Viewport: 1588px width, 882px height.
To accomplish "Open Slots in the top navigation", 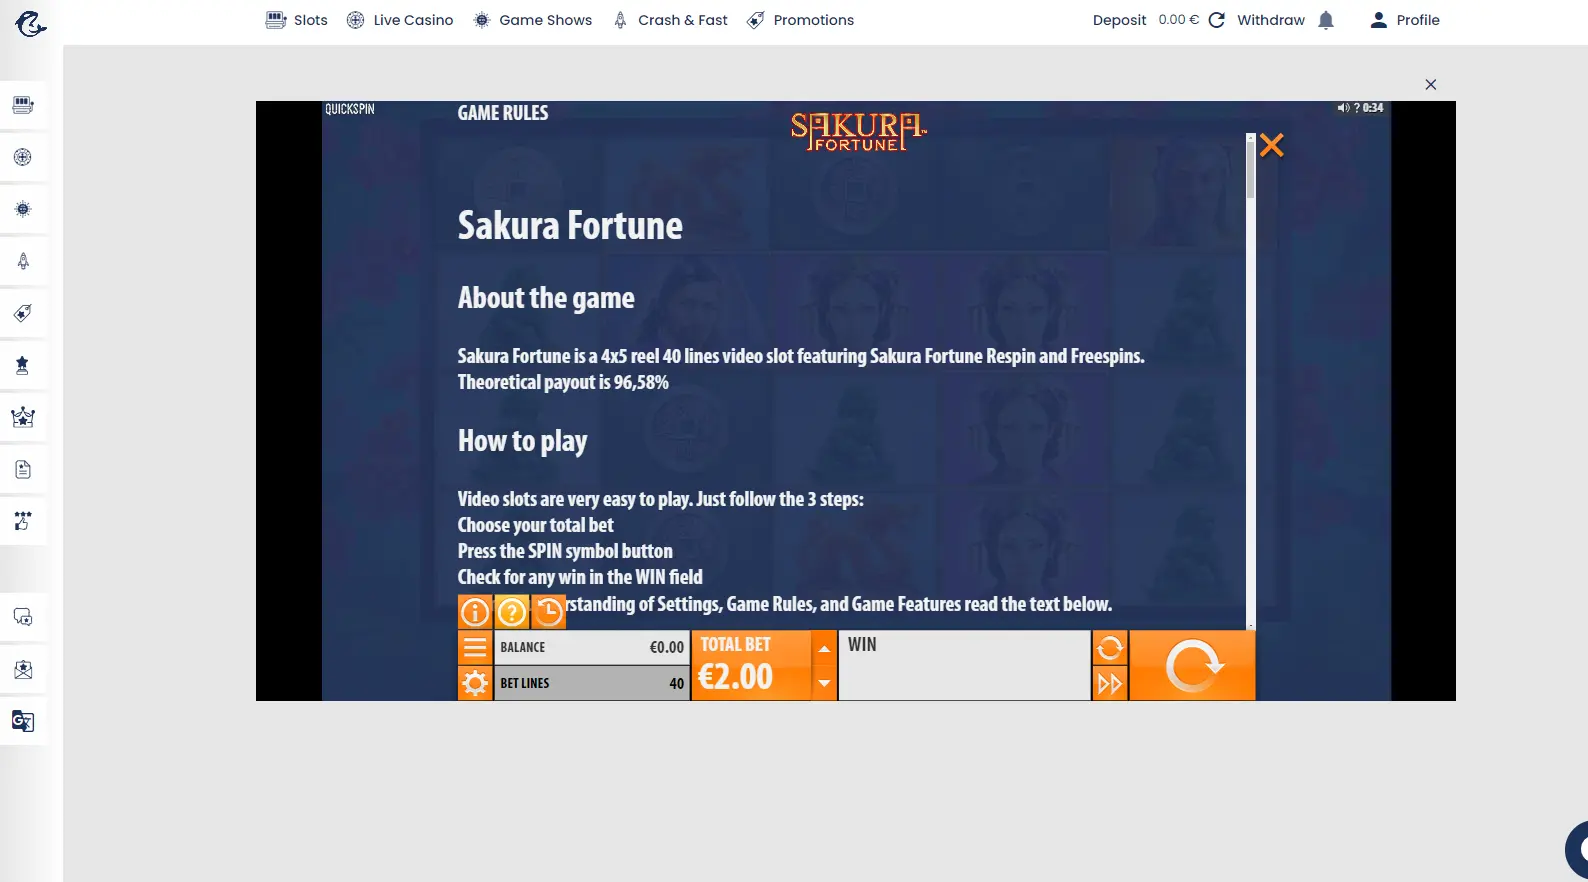I will (x=297, y=20).
